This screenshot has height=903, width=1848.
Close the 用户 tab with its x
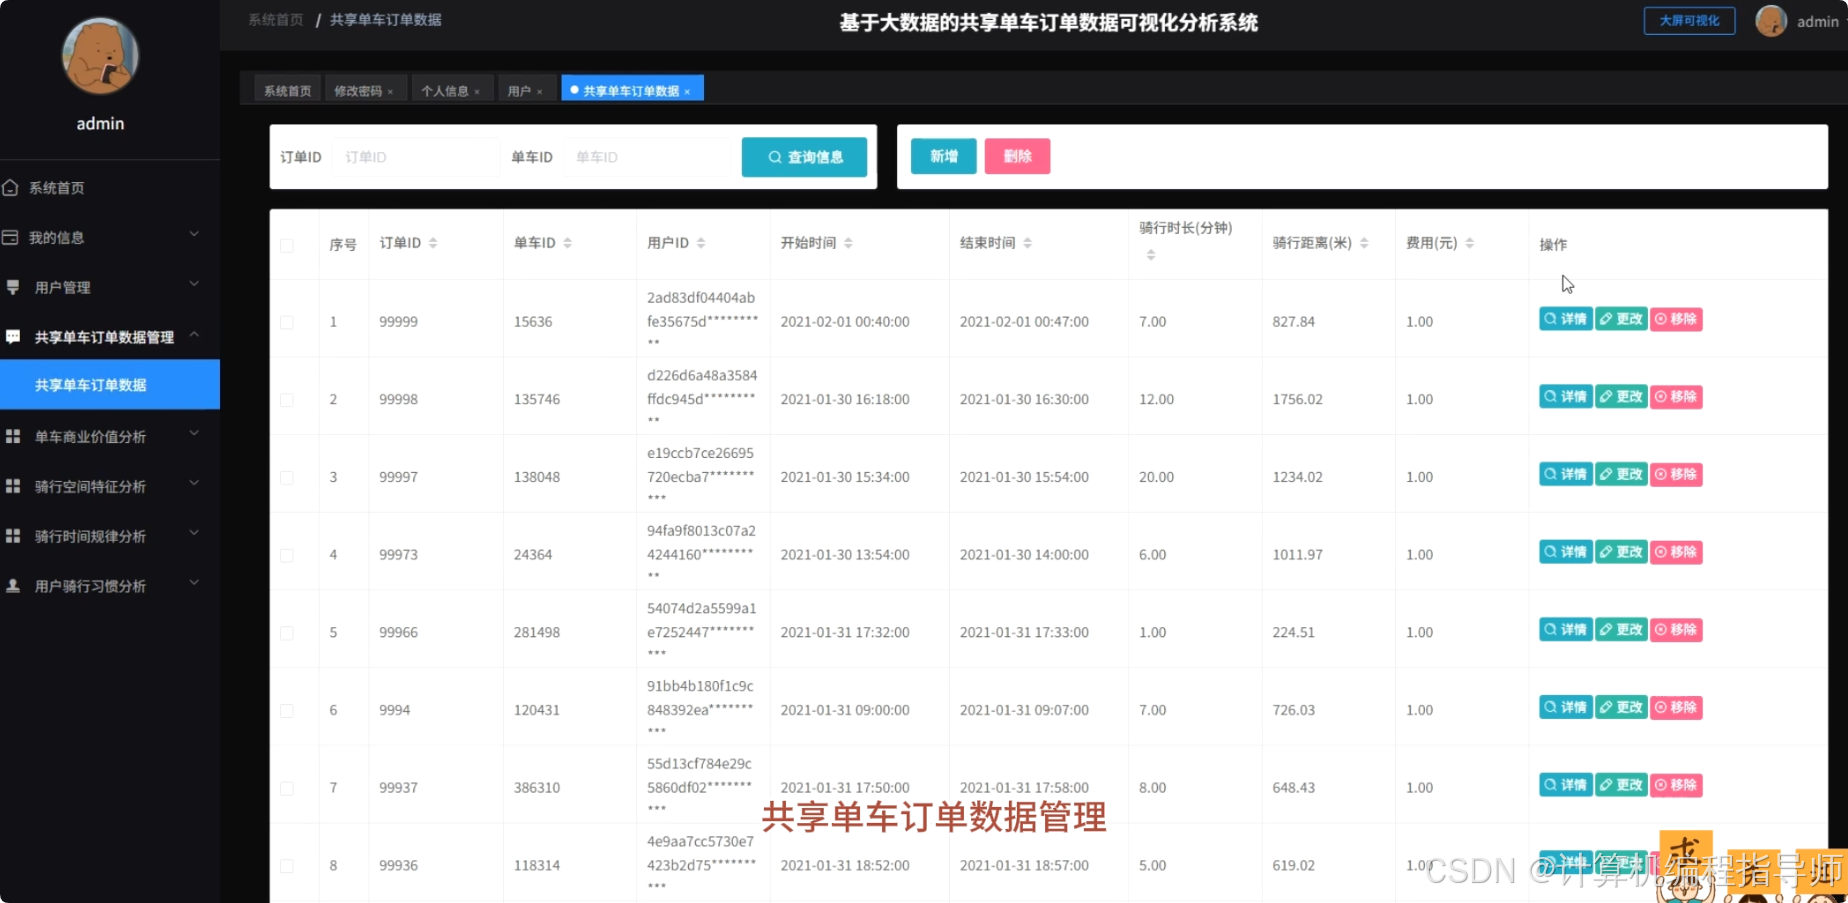pos(539,92)
